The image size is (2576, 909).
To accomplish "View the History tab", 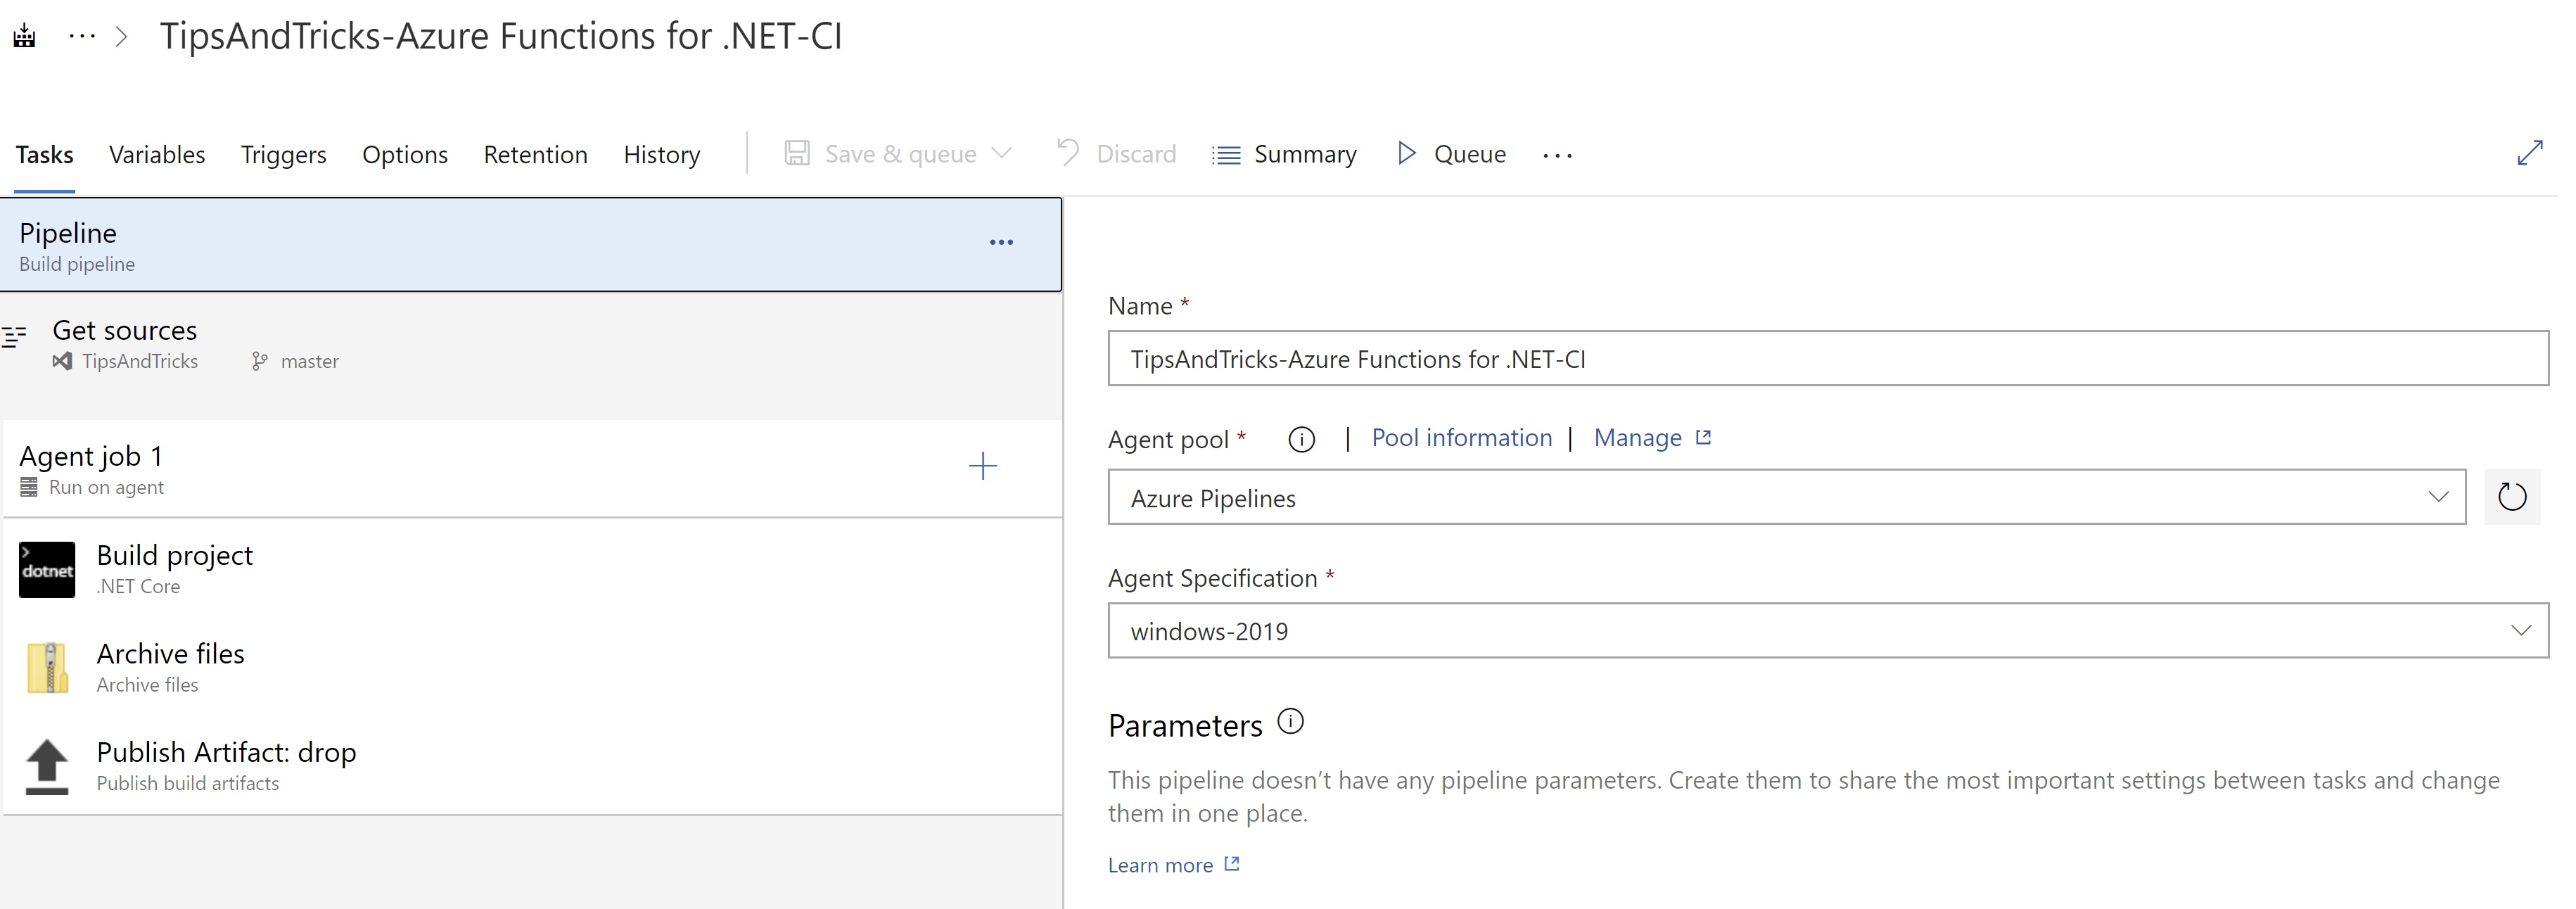I will (661, 154).
